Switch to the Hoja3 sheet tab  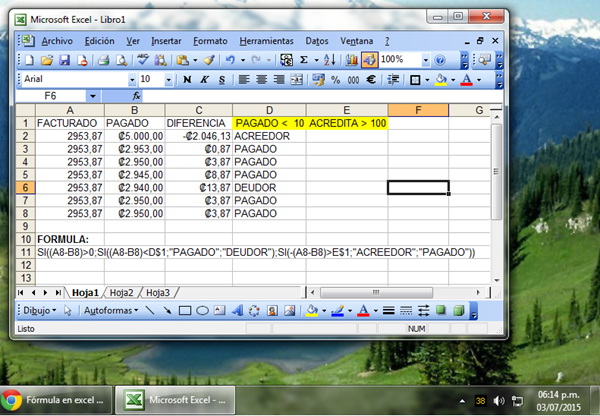158,293
